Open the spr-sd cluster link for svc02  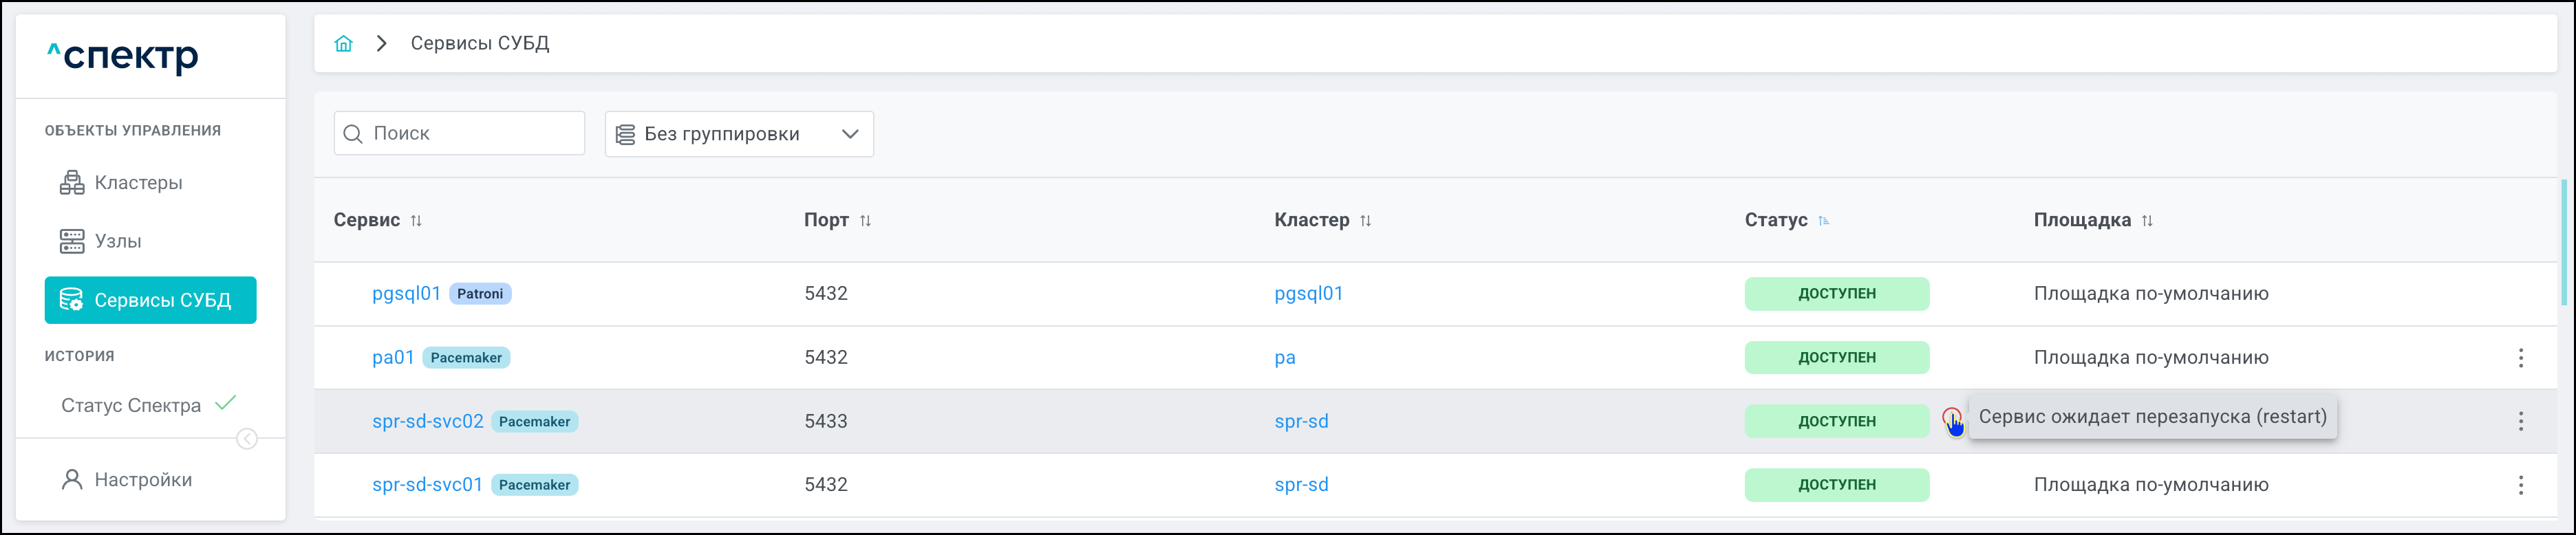coord(1301,421)
